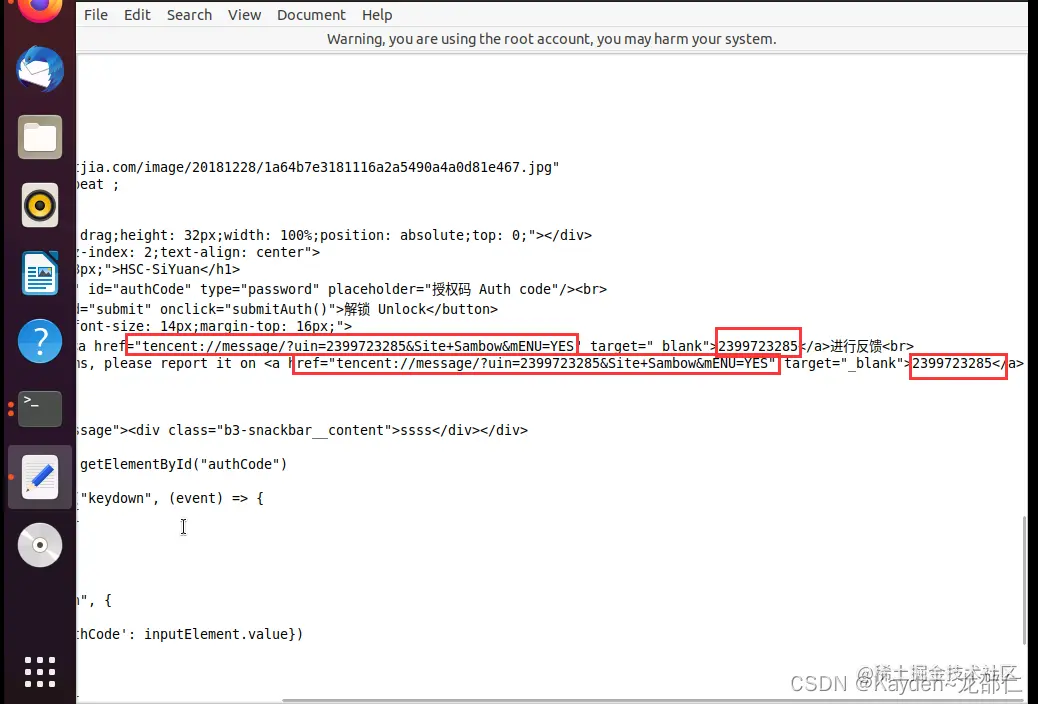Show Applications grid in the dock

tap(40, 672)
